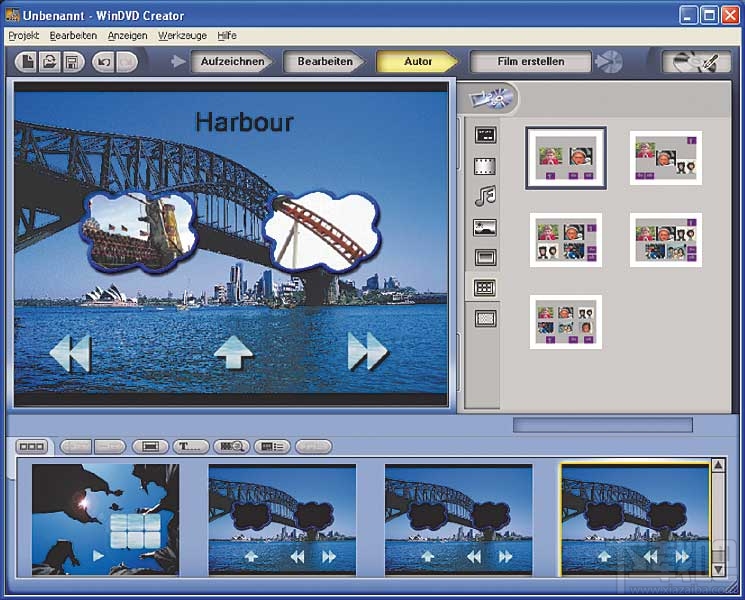Open the Werkzeuge menu
This screenshot has width=745, height=600.
coord(182,36)
